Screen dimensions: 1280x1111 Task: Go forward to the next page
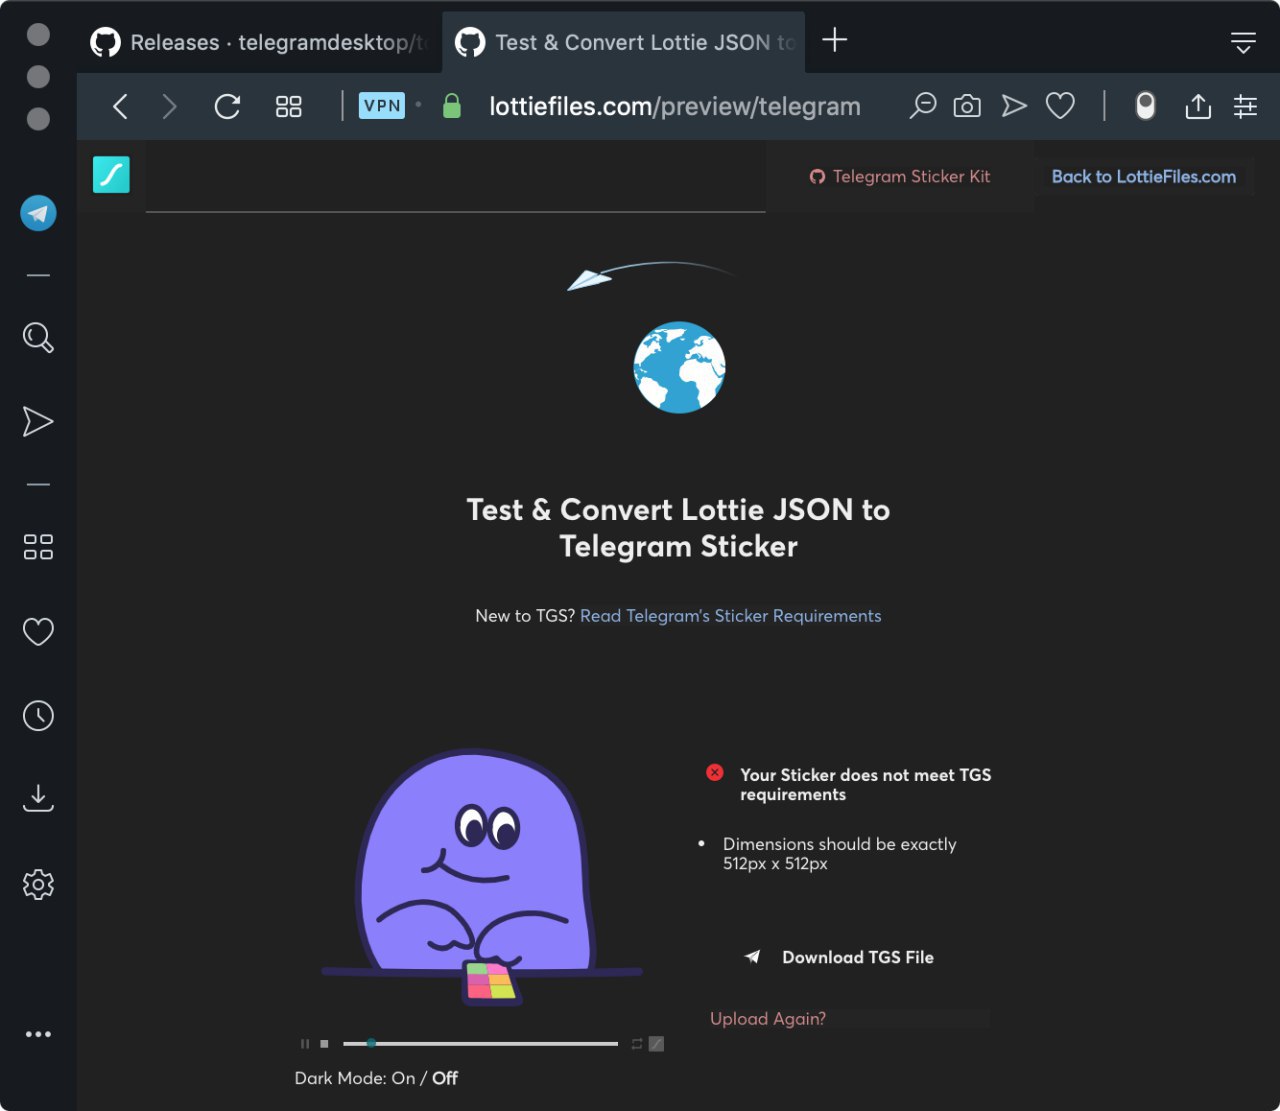(x=169, y=106)
